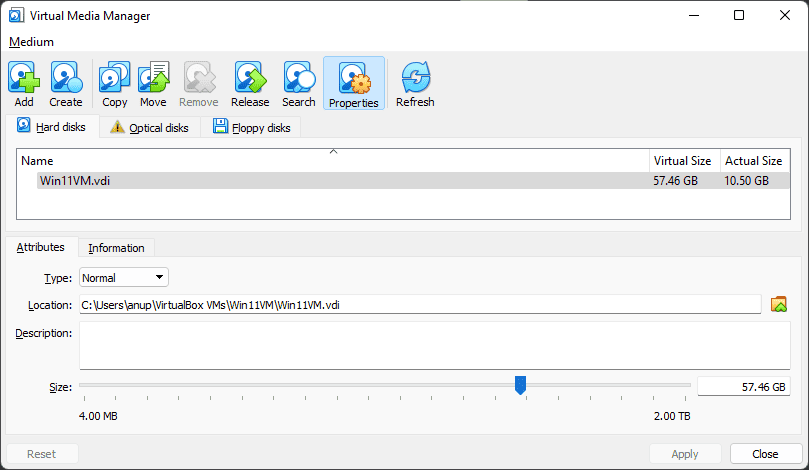Click the Virtual Media Manager title icon

pyautogui.click(x=15, y=15)
